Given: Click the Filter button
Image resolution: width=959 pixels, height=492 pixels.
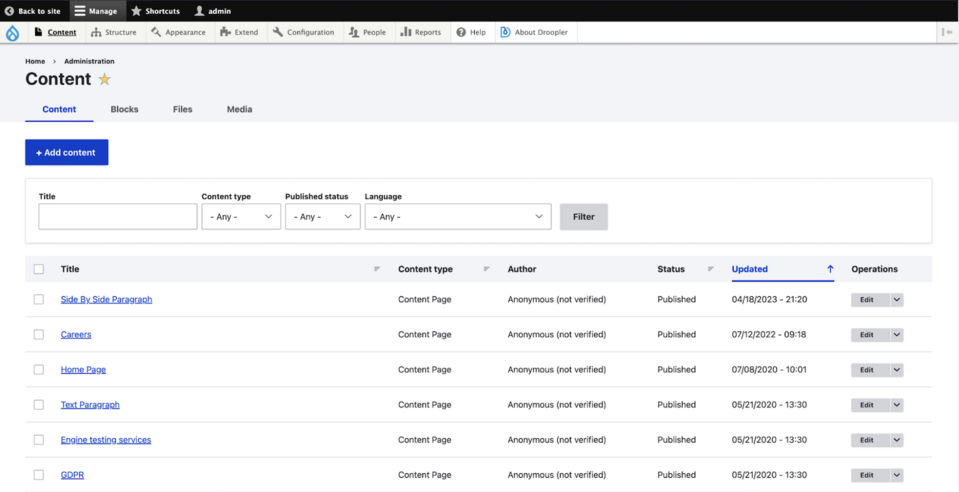Looking at the screenshot, I should tap(583, 217).
